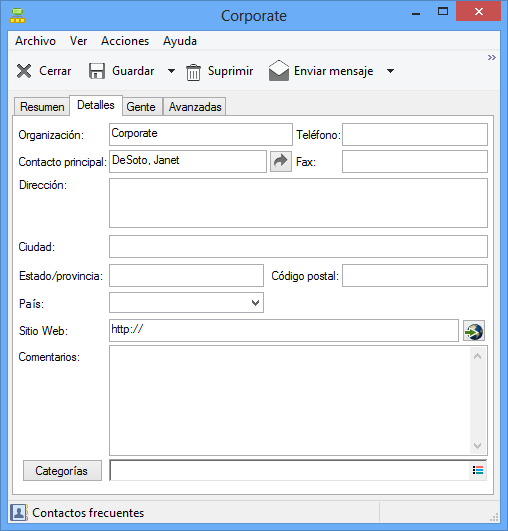This screenshot has height=531, width=508.
Task: Click the Contacto principal field
Action: (188, 162)
